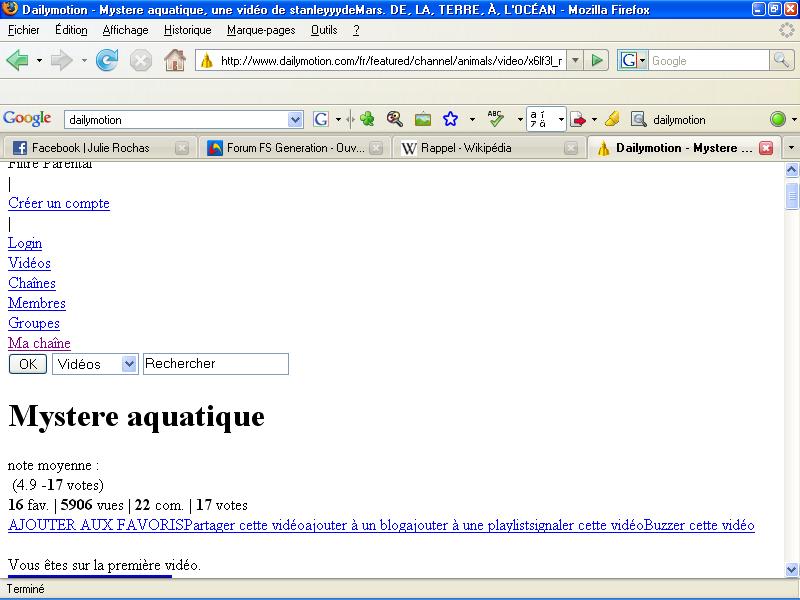Click the forward navigation arrow
The height and width of the screenshot is (600, 800).
pos(61,61)
